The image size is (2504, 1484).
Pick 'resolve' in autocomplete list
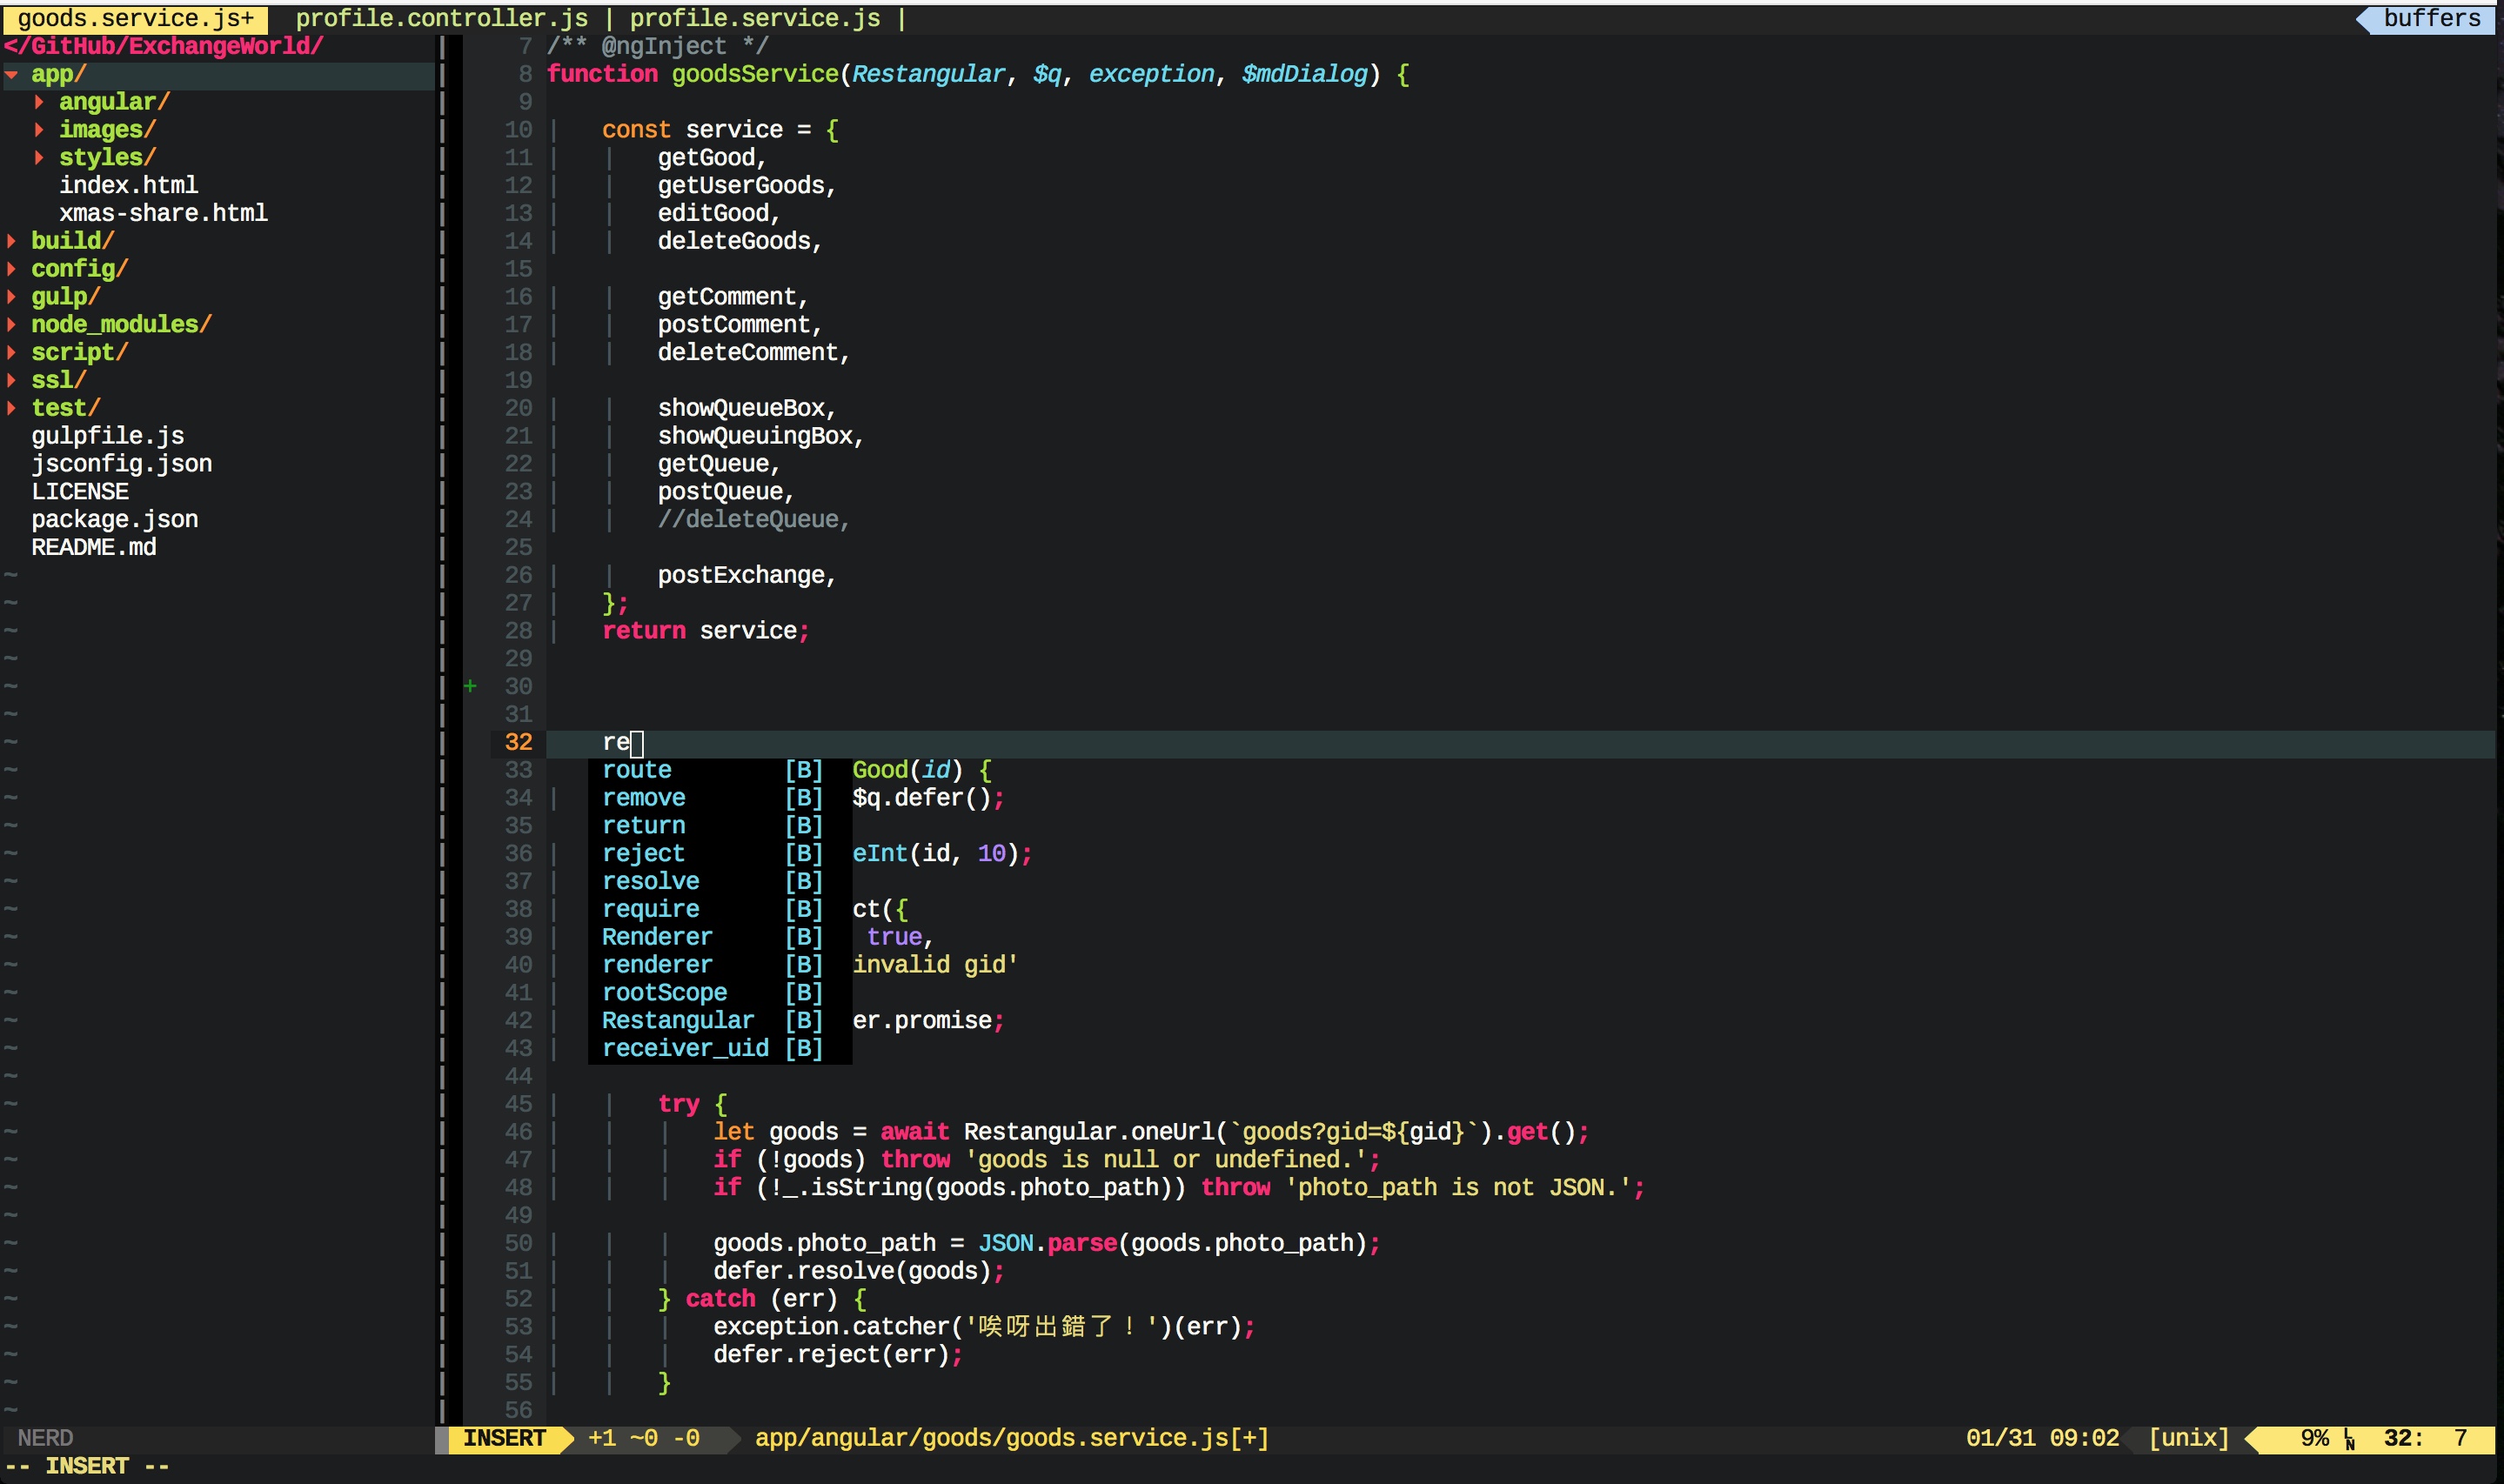650,882
